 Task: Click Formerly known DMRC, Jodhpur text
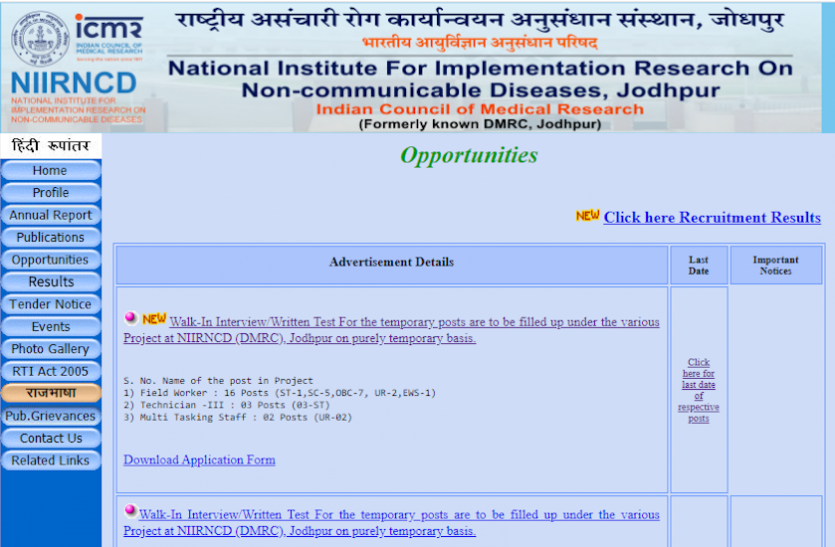480,125
